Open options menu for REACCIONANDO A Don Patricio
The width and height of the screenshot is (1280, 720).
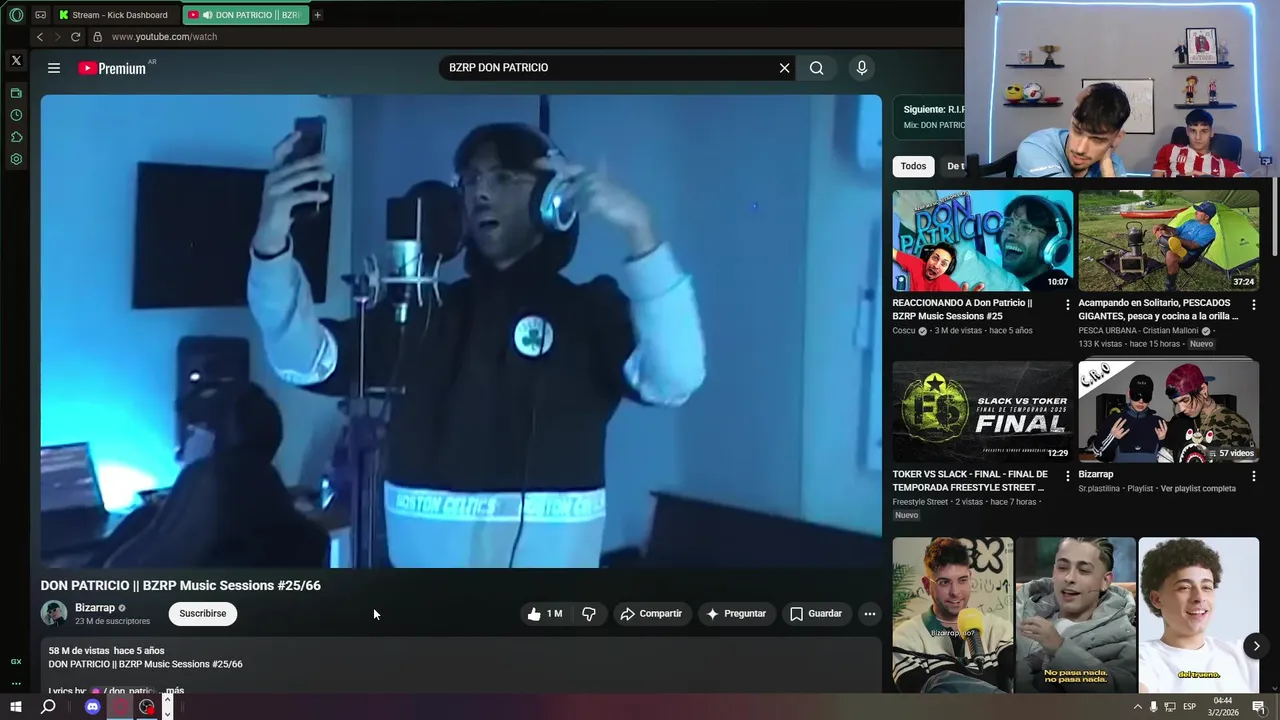(1068, 305)
